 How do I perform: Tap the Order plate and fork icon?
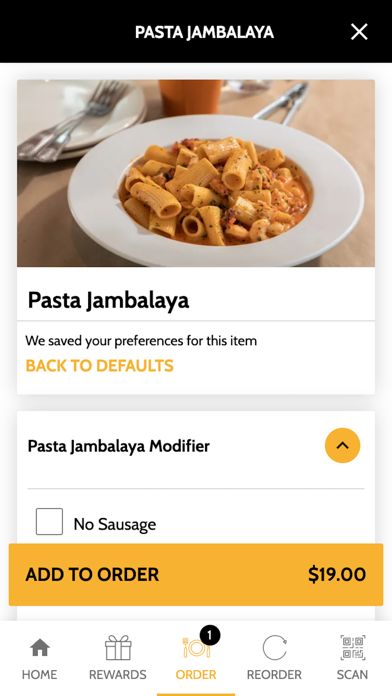[x=196, y=648]
